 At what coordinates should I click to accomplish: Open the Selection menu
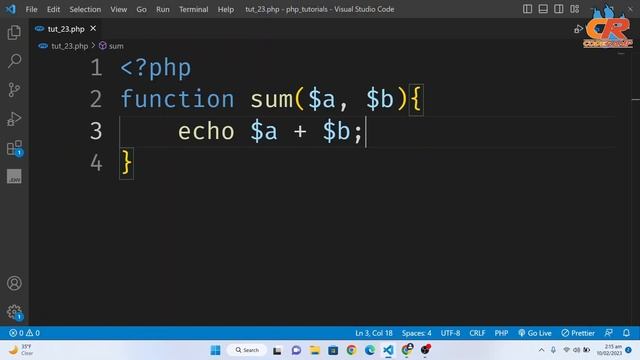[x=85, y=9]
